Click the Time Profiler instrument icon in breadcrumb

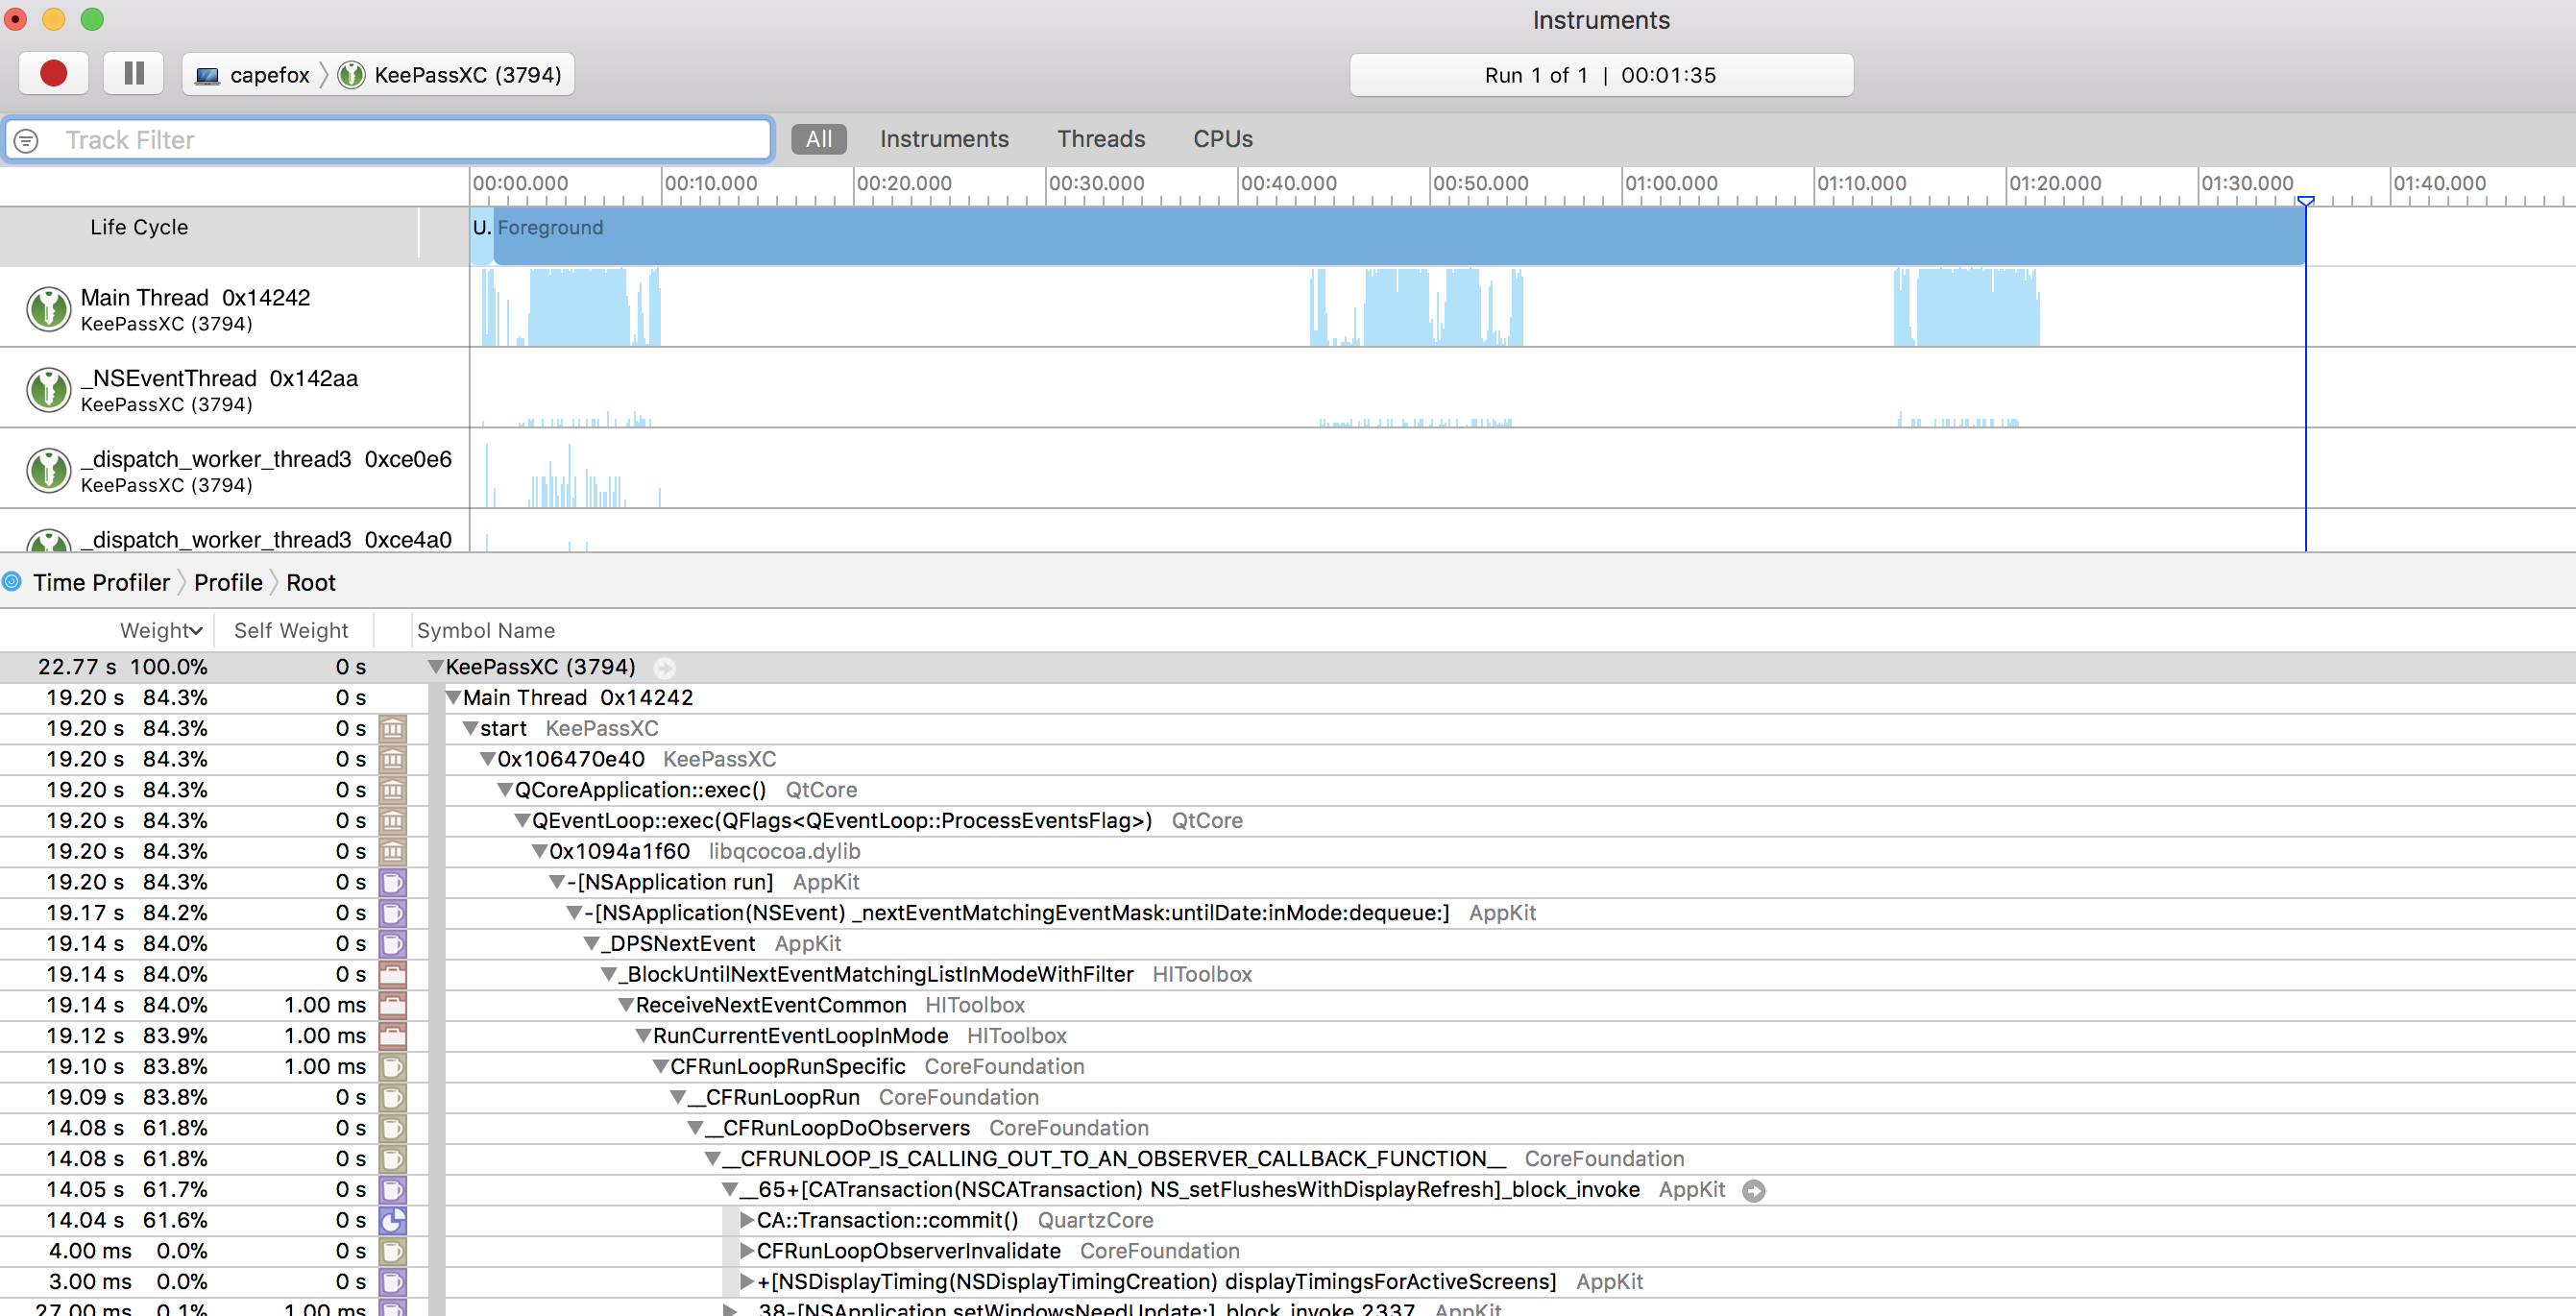click(11, 581)
